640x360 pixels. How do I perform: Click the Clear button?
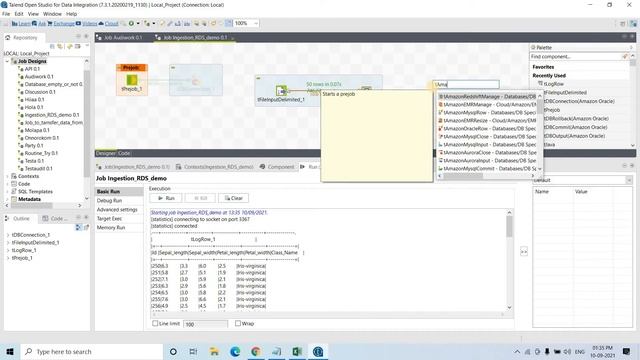tap(233, 198)
